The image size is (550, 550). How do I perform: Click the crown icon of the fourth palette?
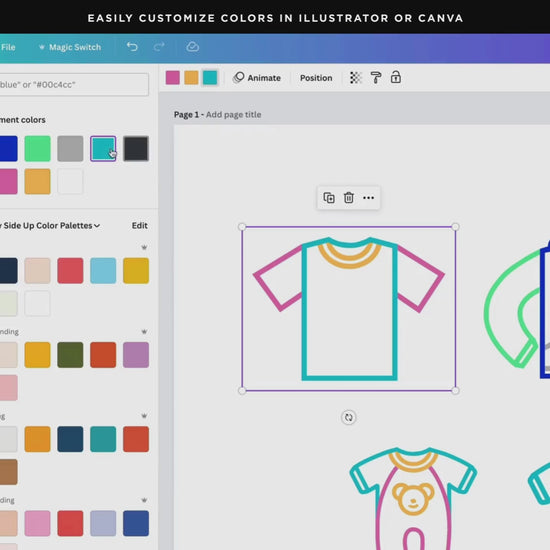point(144,500)
